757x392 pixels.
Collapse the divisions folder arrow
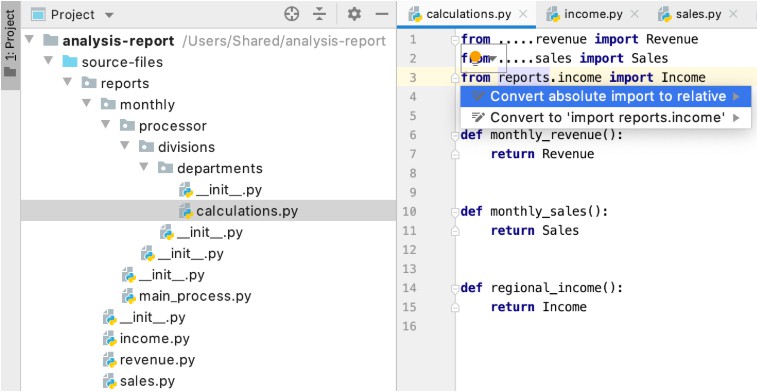click(x=126, y=146)
